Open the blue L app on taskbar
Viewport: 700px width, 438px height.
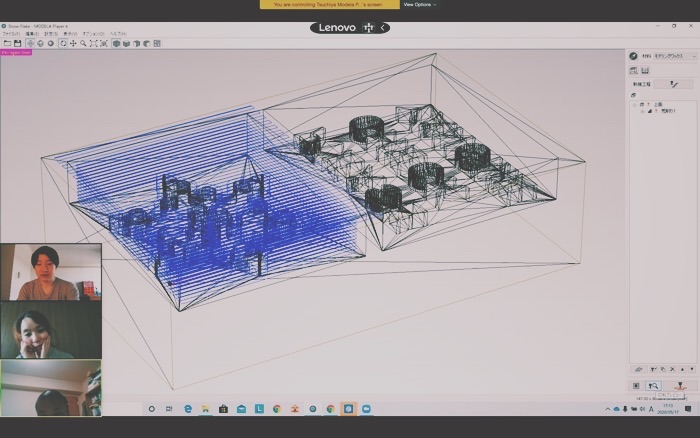pos(259,409)
